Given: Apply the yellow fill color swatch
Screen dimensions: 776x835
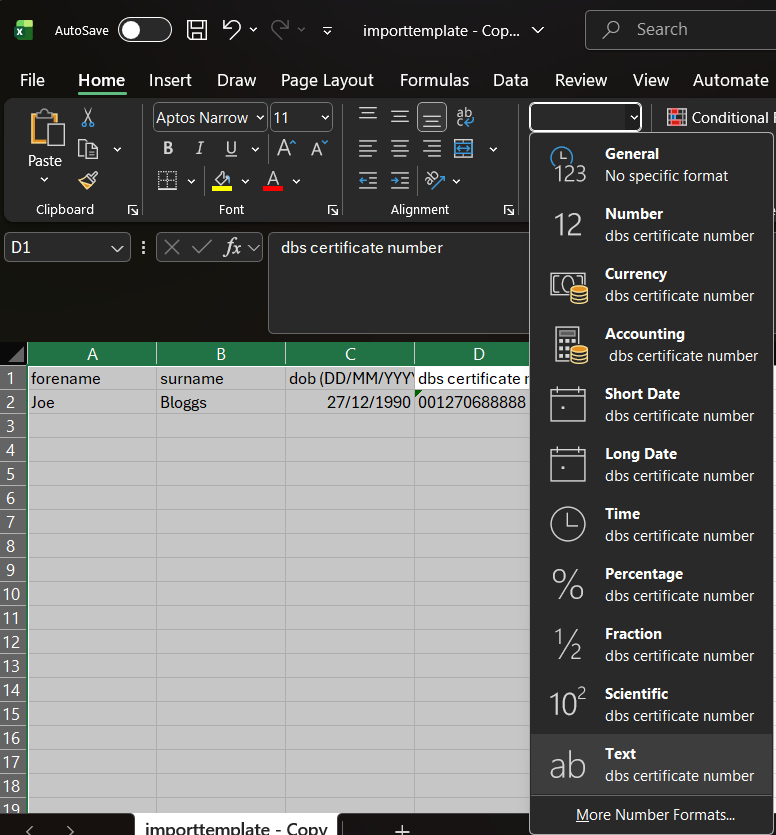Looking at the screenshot, I should [222, 181].
